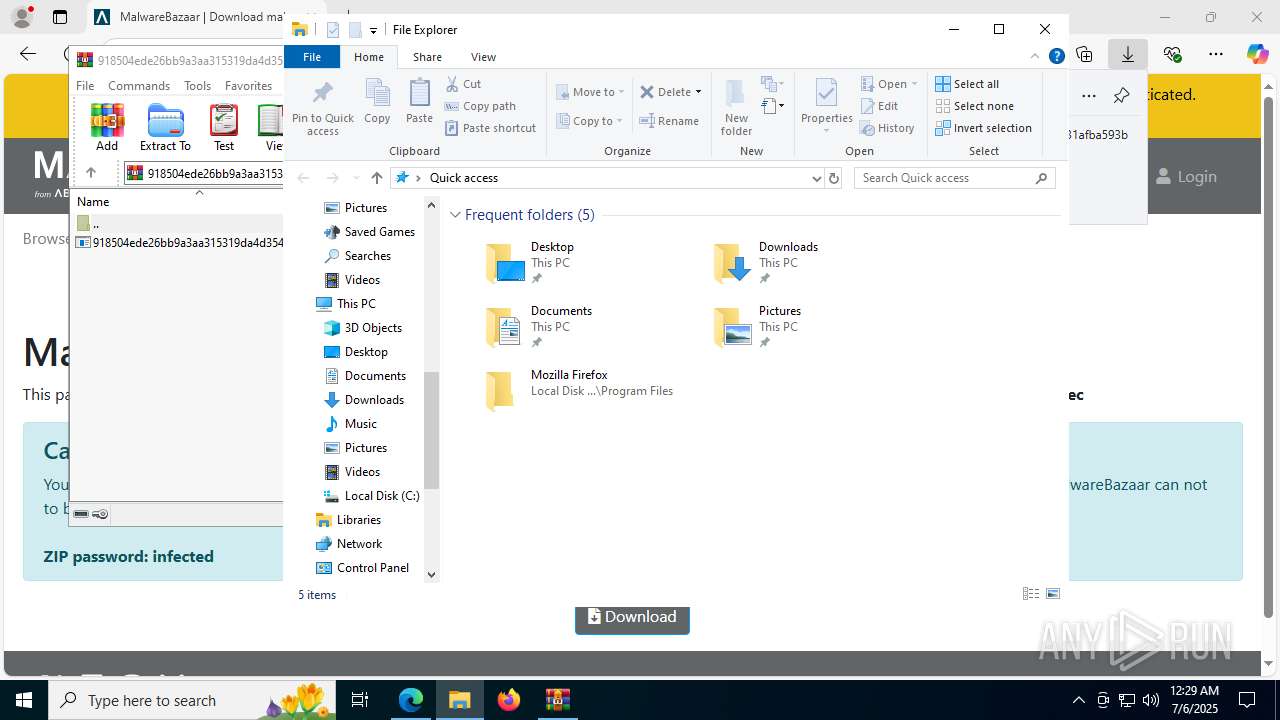Click navigation pane scroll down arrow
Screen dimensions: 1280x720
click(x=432, y=574)
